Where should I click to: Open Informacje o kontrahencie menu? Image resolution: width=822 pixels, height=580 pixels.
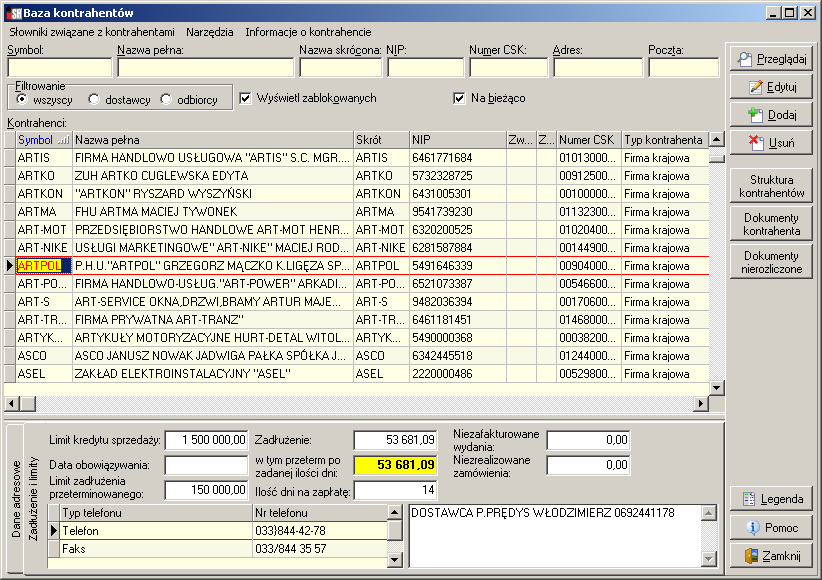pyautogui.click(x=308, y=32)
